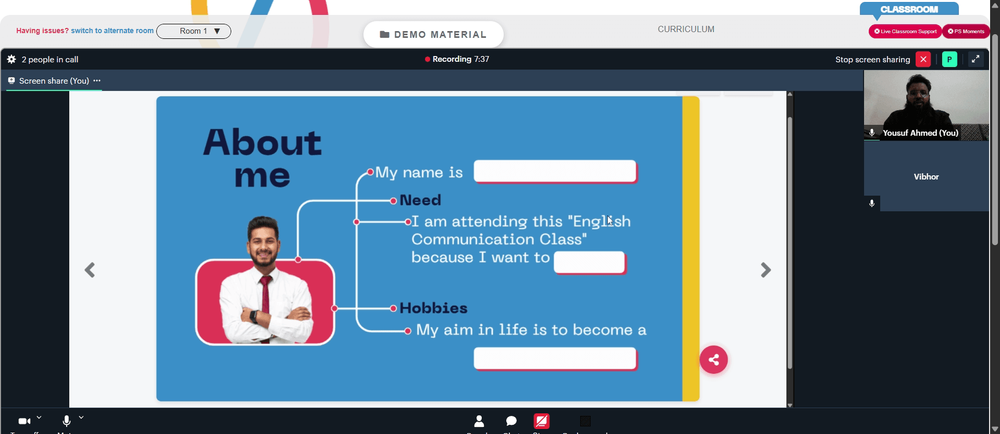Click the red share button on the slide
This screenshot has width=1000, height=434.
(714, 360)
